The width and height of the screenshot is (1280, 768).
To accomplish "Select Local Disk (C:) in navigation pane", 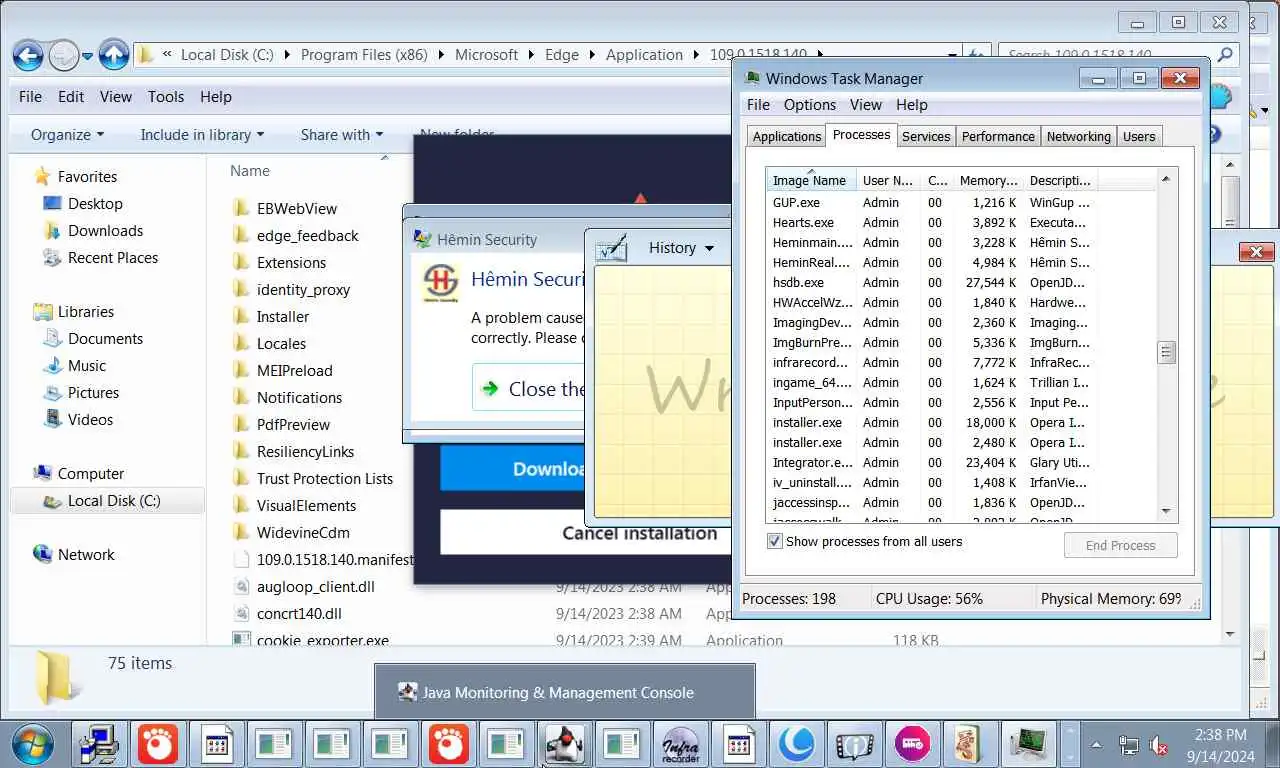I will 107,500.
